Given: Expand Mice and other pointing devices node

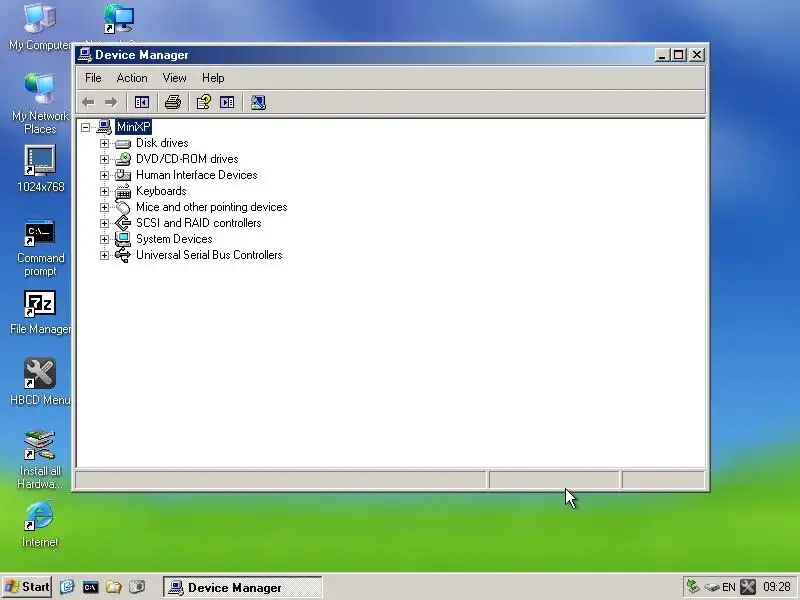Looking at the screenshot, I should 105,207.
